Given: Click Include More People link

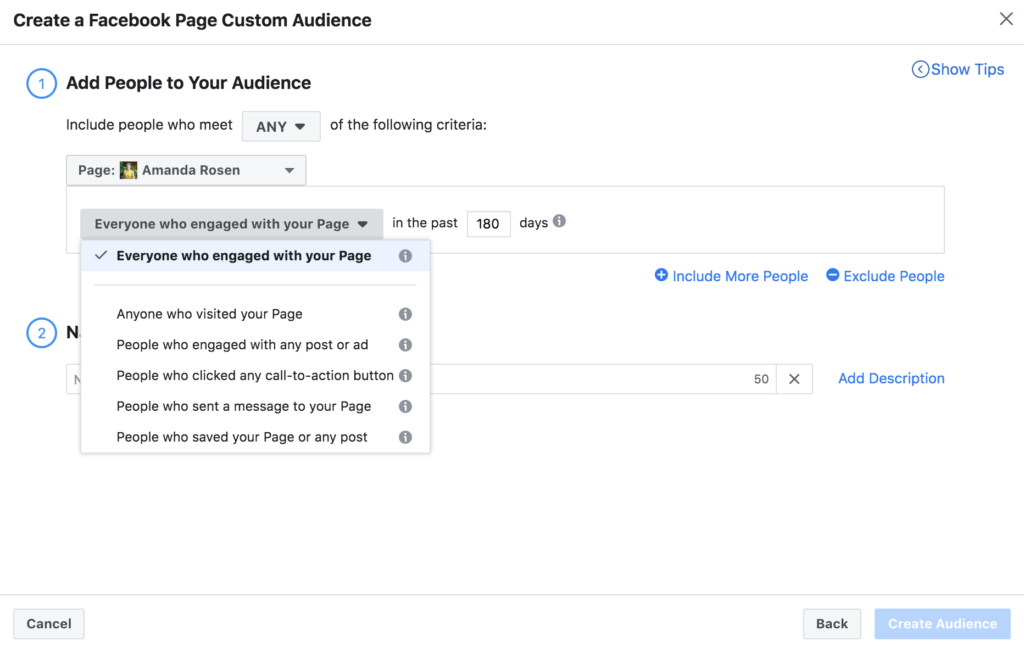Looking at the screenshot, I should (x=731, y=276).
